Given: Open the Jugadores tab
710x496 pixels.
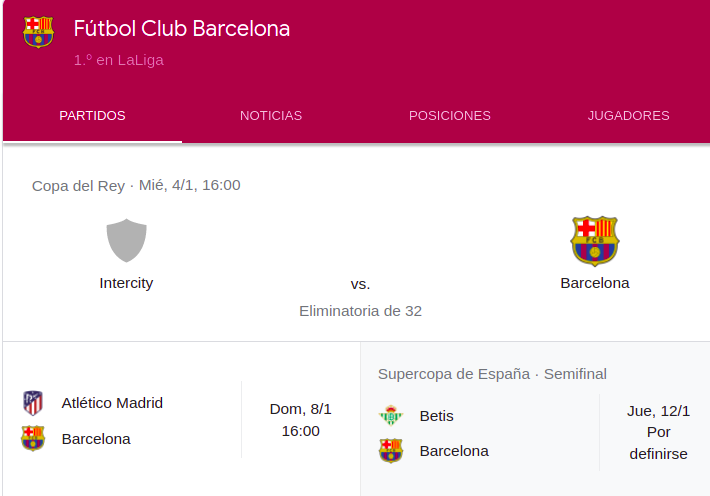Looking at the screenshot, I should pyautogui.click(x=628, y=115).
